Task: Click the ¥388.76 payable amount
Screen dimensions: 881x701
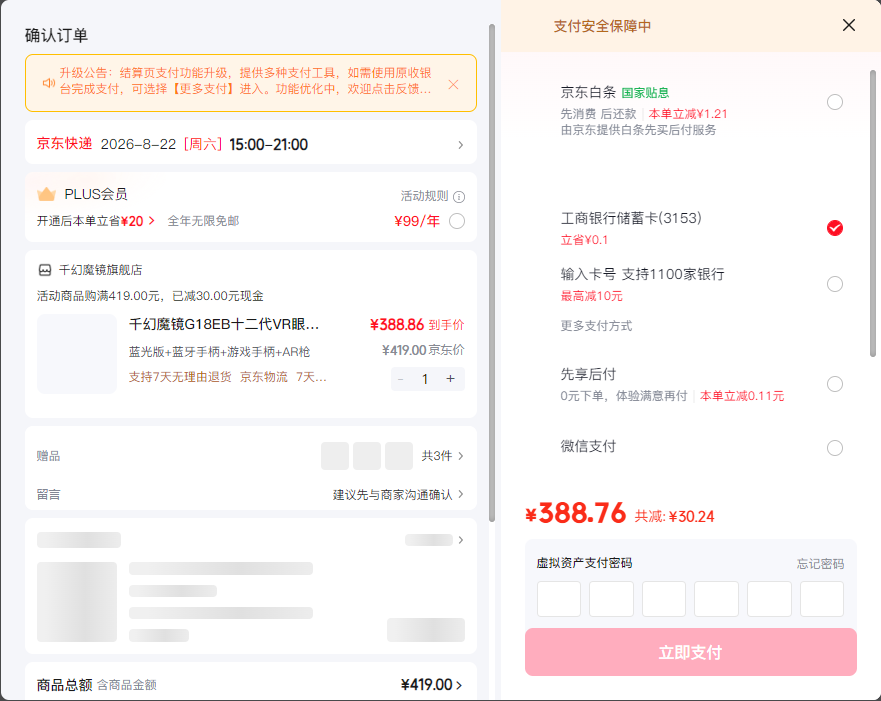Action: [x=575, y=513]
